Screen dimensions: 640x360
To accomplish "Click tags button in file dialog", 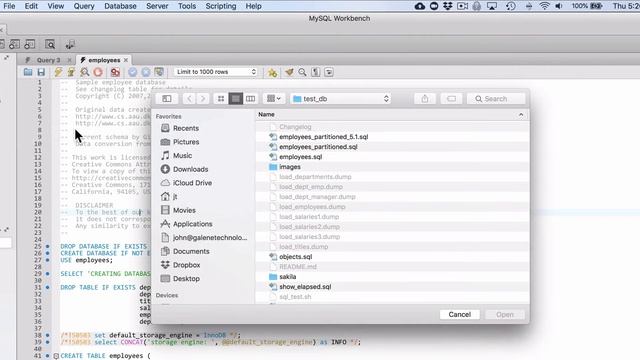I will pos(451,99).
